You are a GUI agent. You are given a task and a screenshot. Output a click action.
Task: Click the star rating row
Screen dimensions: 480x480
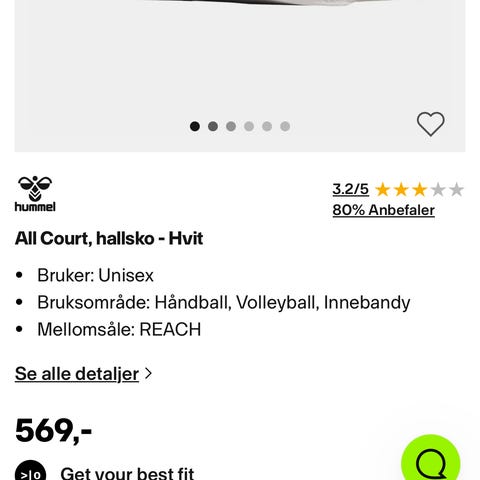click(x=419, y=190)
